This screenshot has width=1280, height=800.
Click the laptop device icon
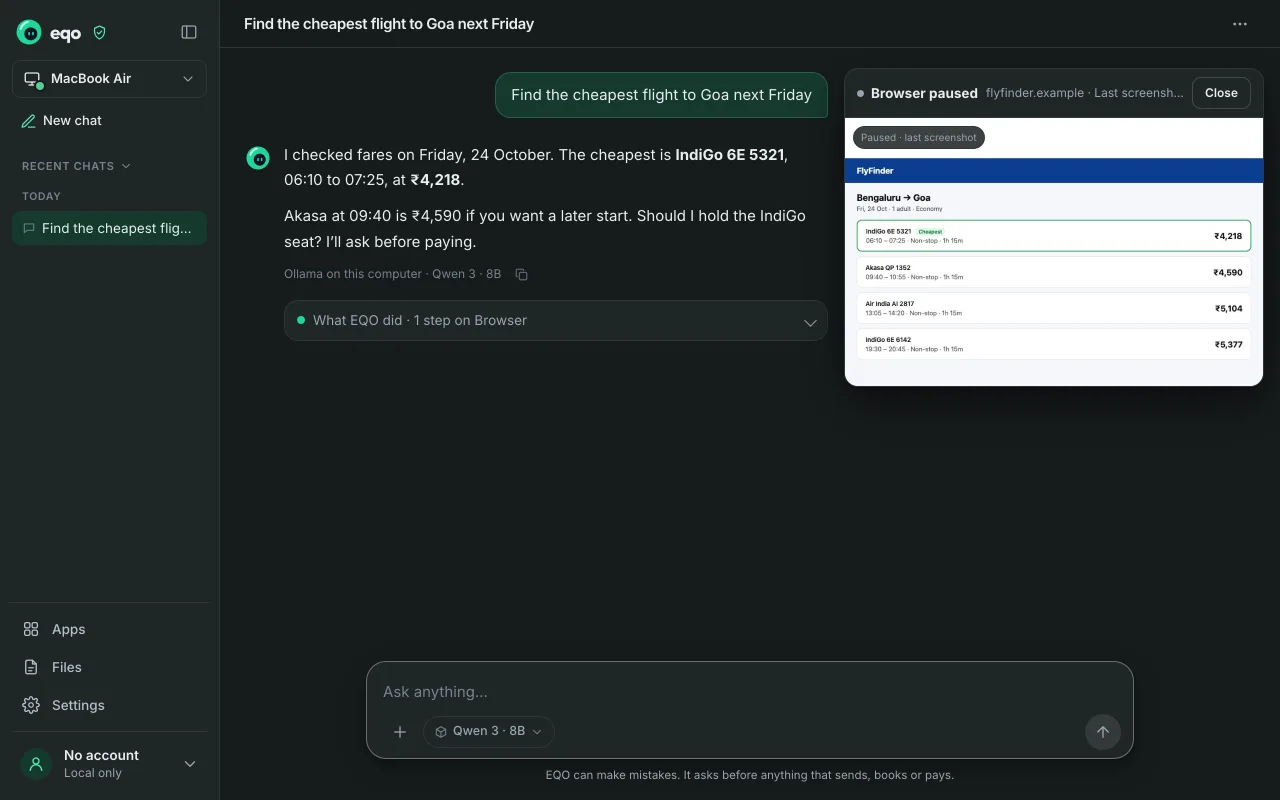[33, 79]
